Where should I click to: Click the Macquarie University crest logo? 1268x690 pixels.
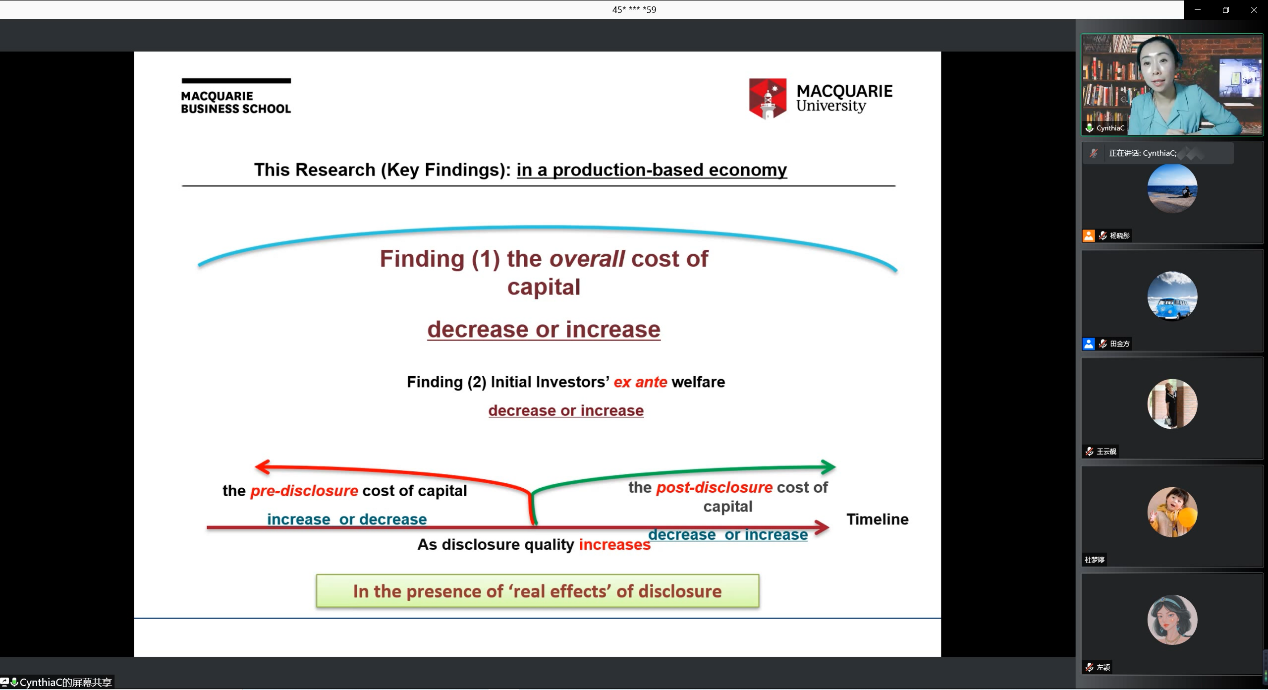tap(768, 98)
